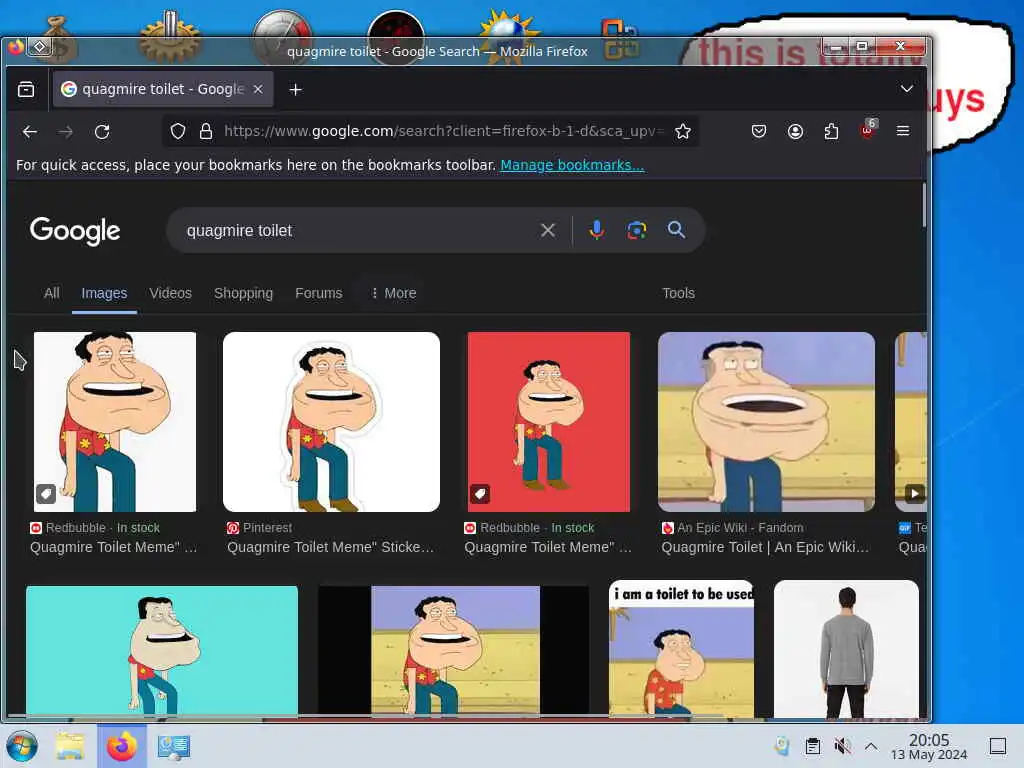Submit search with magnifier icon
This screenshot has width=1024, height=768.
(676, 230)
